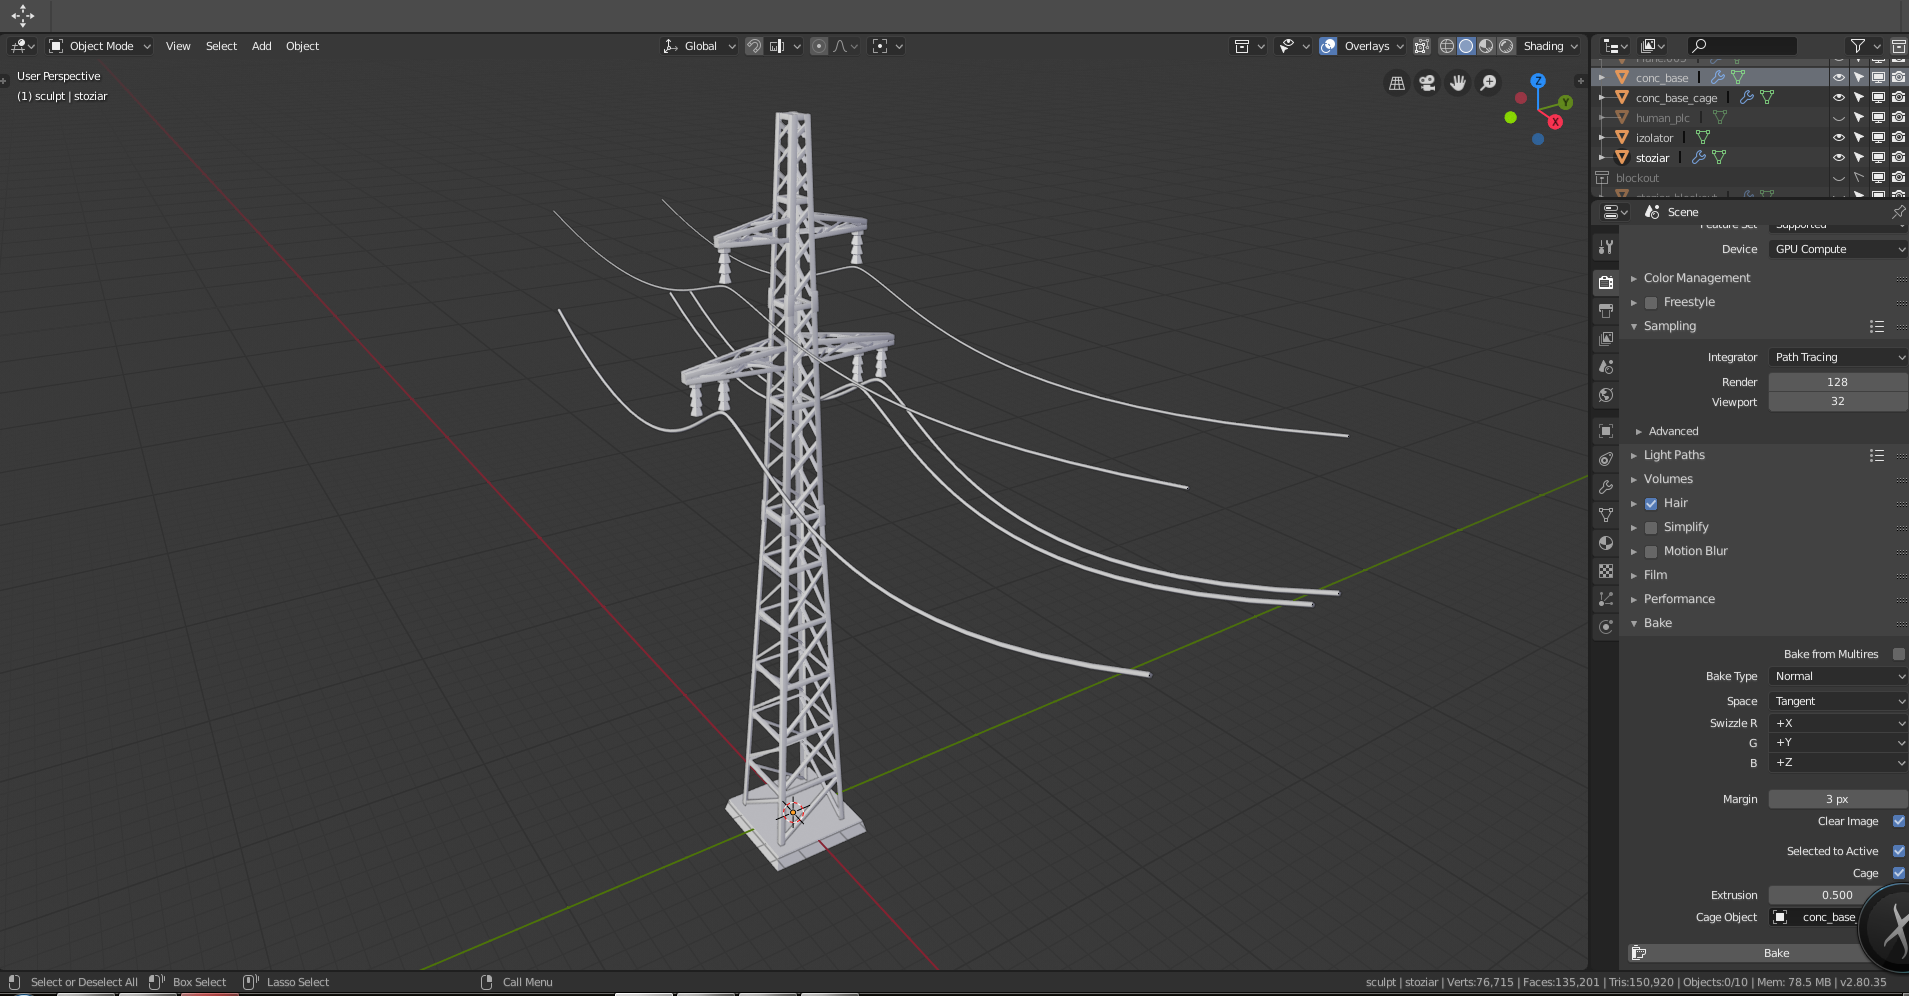The width and height of the screenshot is (1909, 996).
Task: Select wireframe viewport shading mode
Action: pos(1446,46)
